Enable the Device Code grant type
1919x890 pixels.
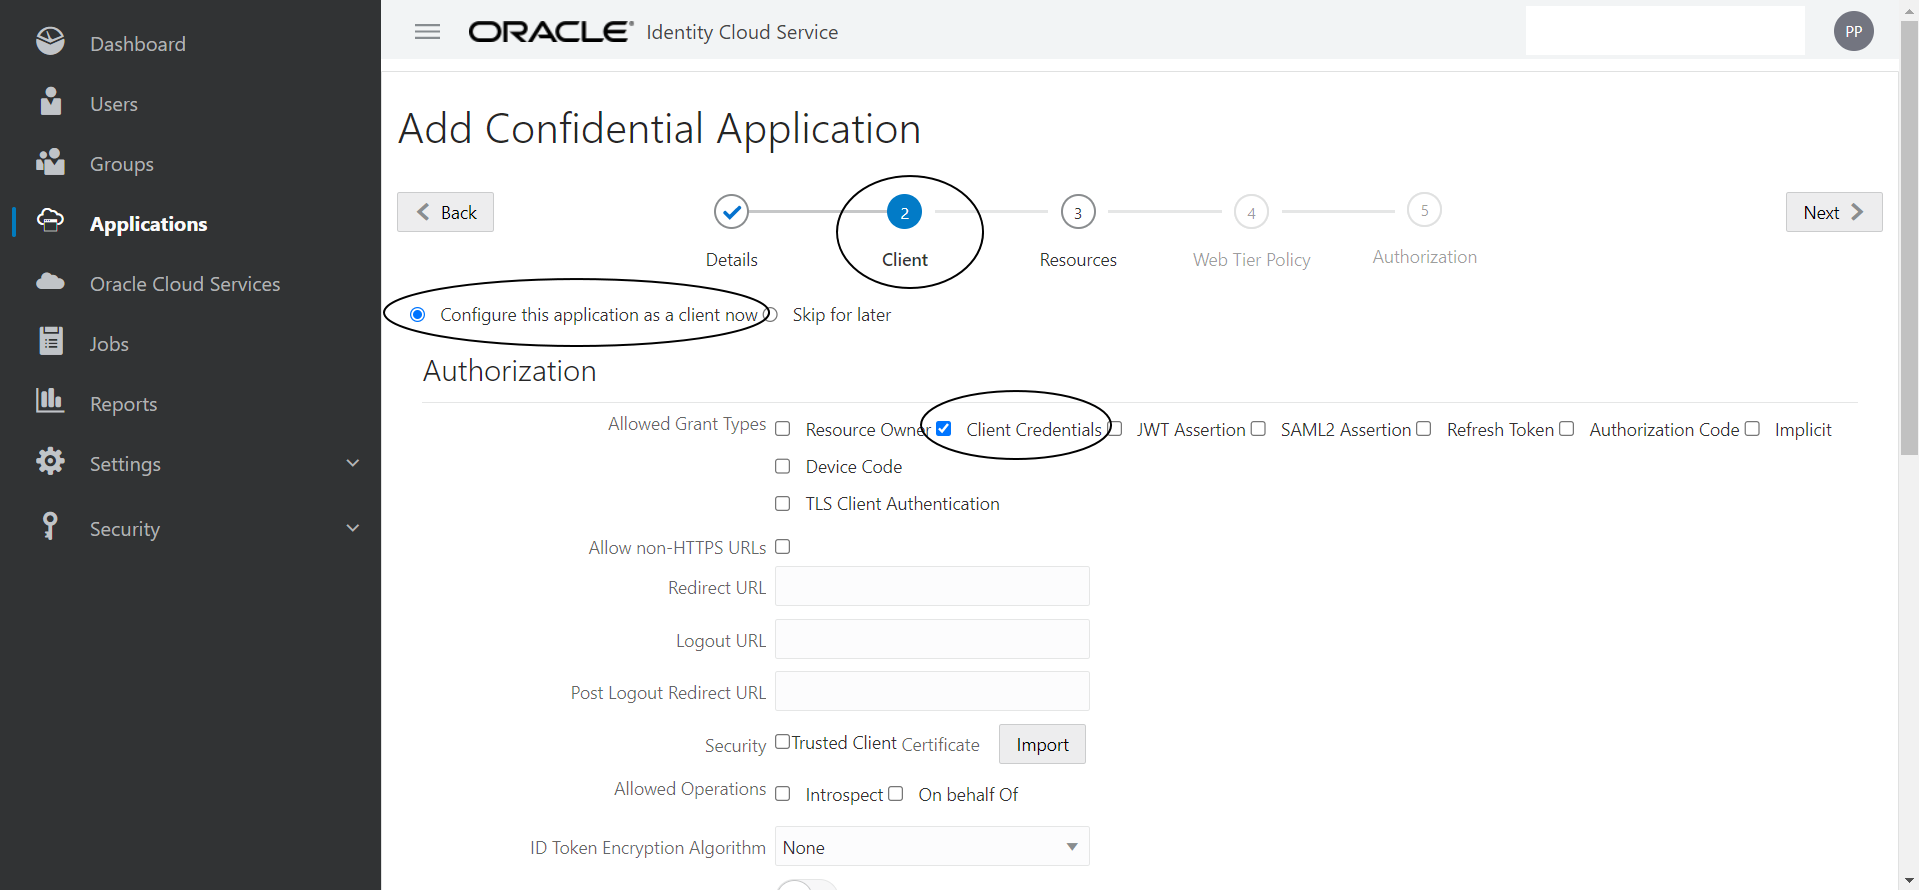783,467
